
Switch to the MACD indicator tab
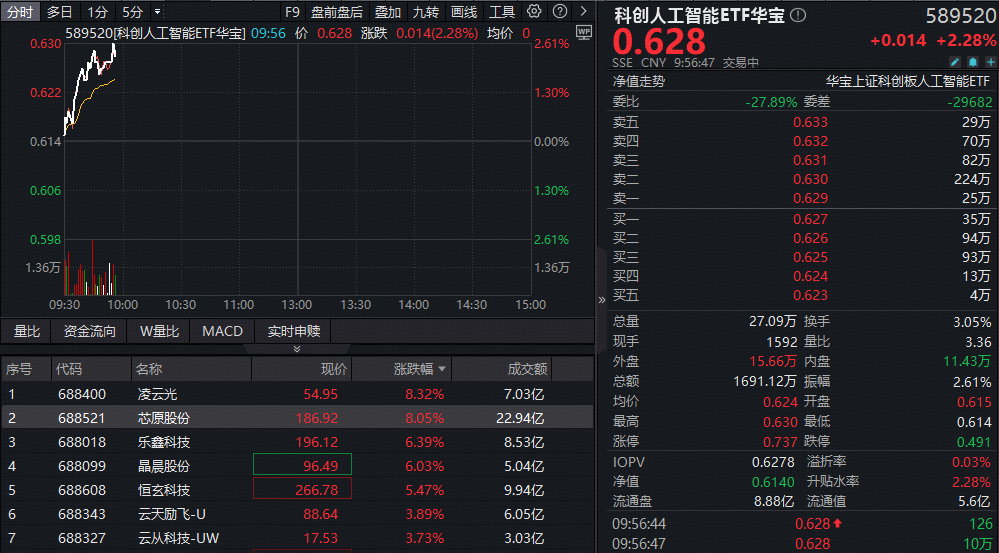[222, 331]
